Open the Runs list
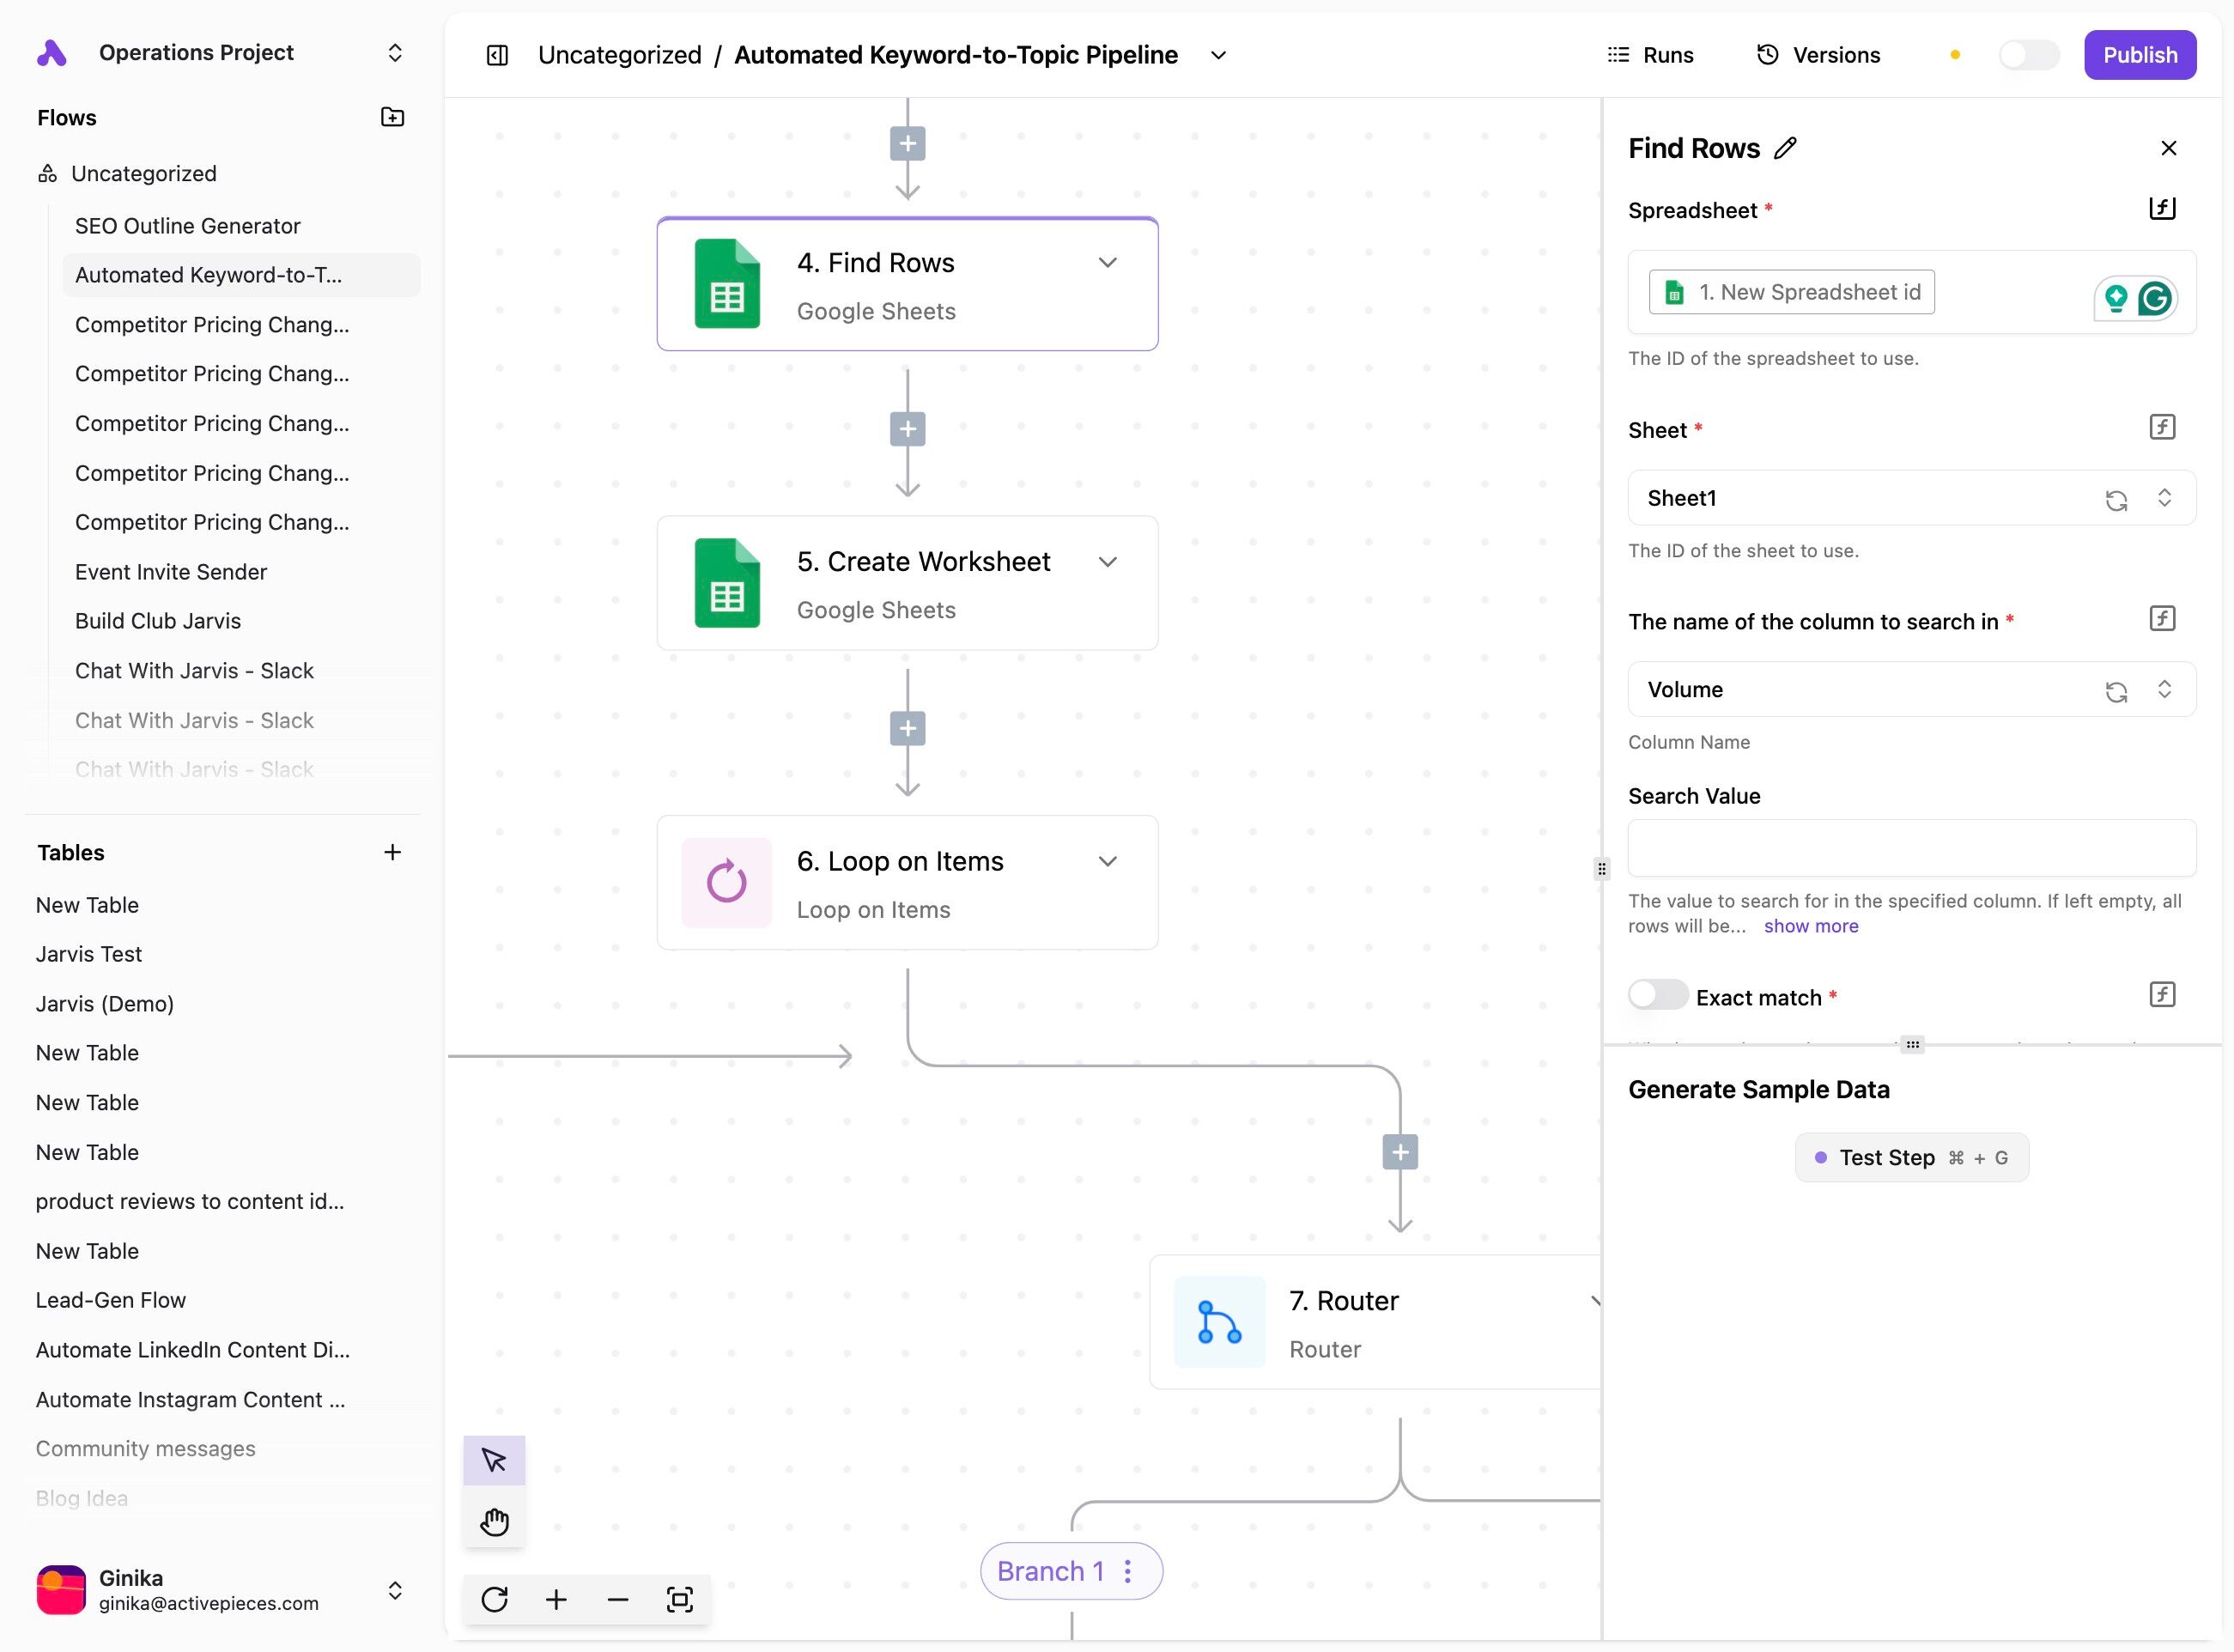This screenshot has width=2234, height=1652. pyautogui.click(x=1650, y=55)
